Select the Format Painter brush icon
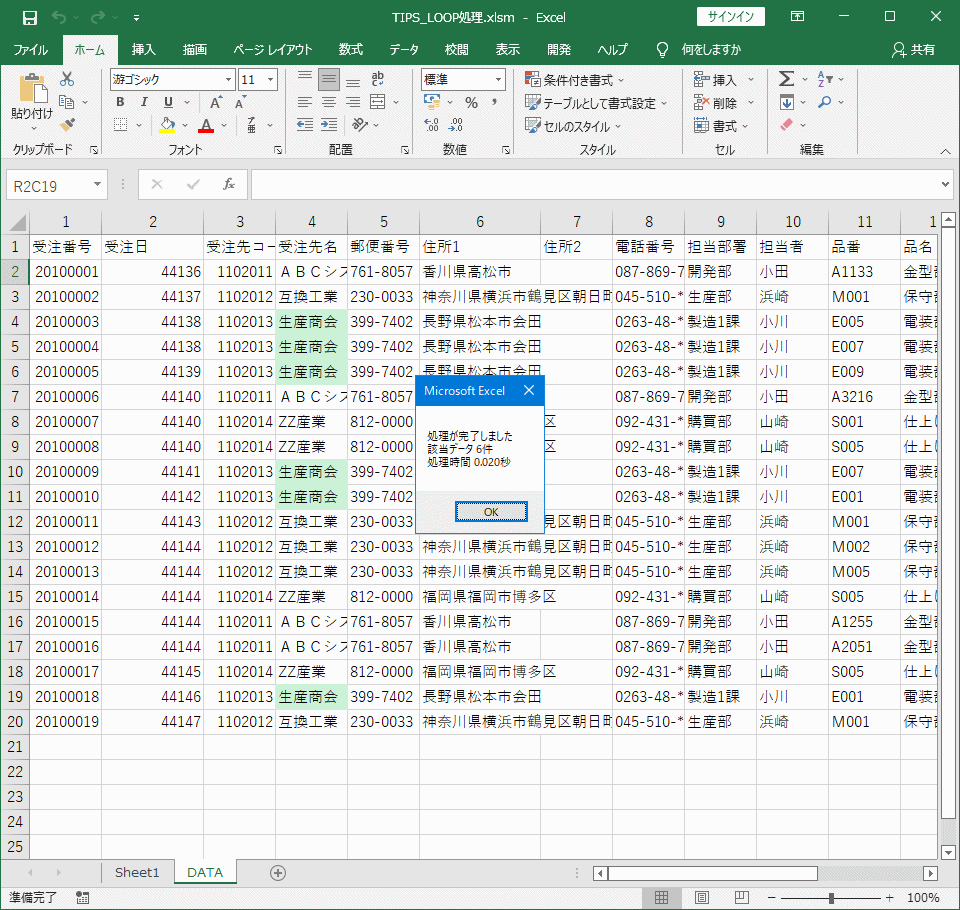The height and width of the screenshot is (910, 960). (x=67, y=125)
